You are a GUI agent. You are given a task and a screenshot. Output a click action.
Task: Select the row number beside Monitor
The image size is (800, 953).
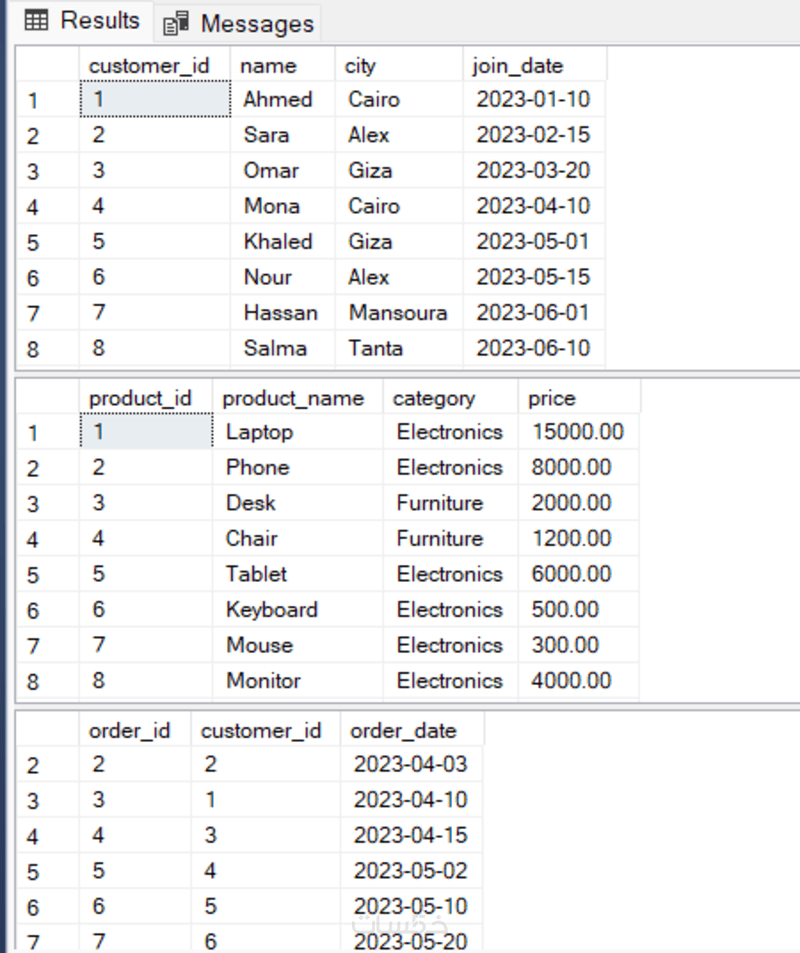34,681
